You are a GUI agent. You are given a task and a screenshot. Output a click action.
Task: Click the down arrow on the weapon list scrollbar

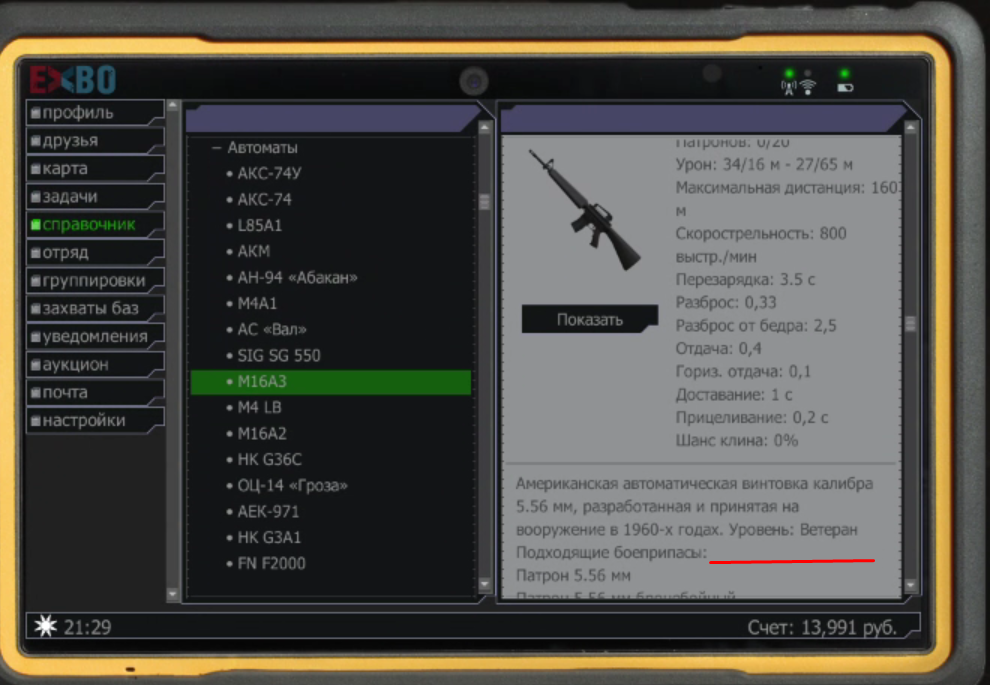coord(485,584)
